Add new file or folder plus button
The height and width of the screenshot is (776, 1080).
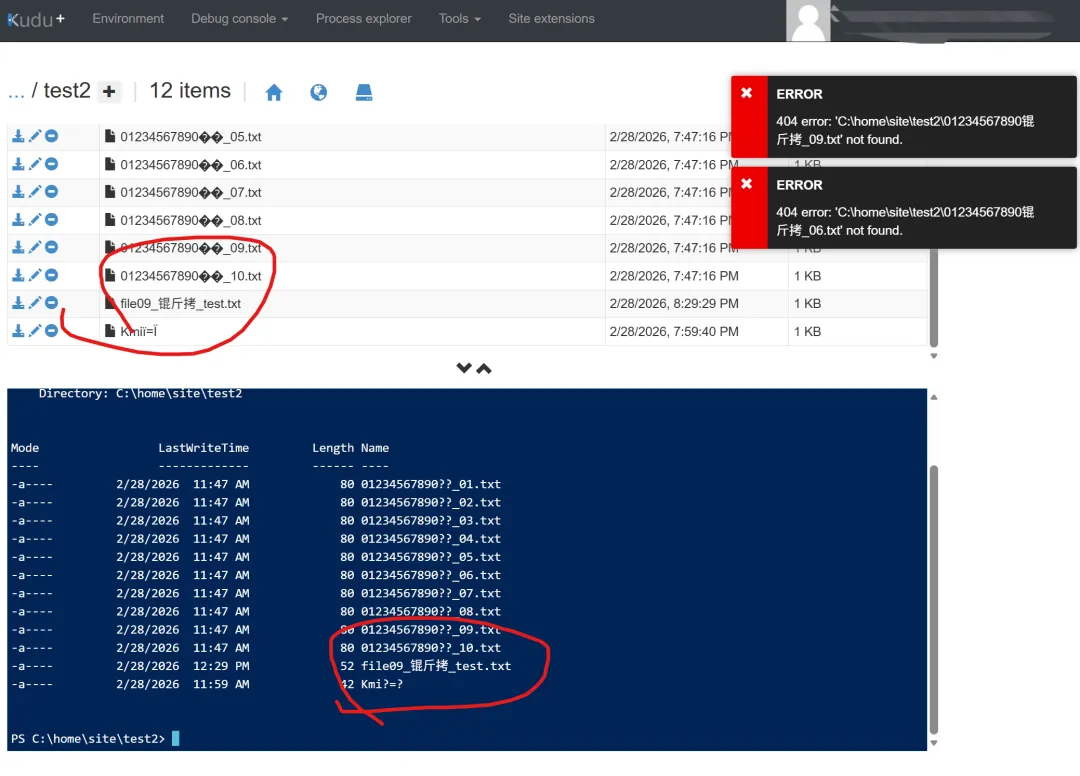click(x=109, y=92)
